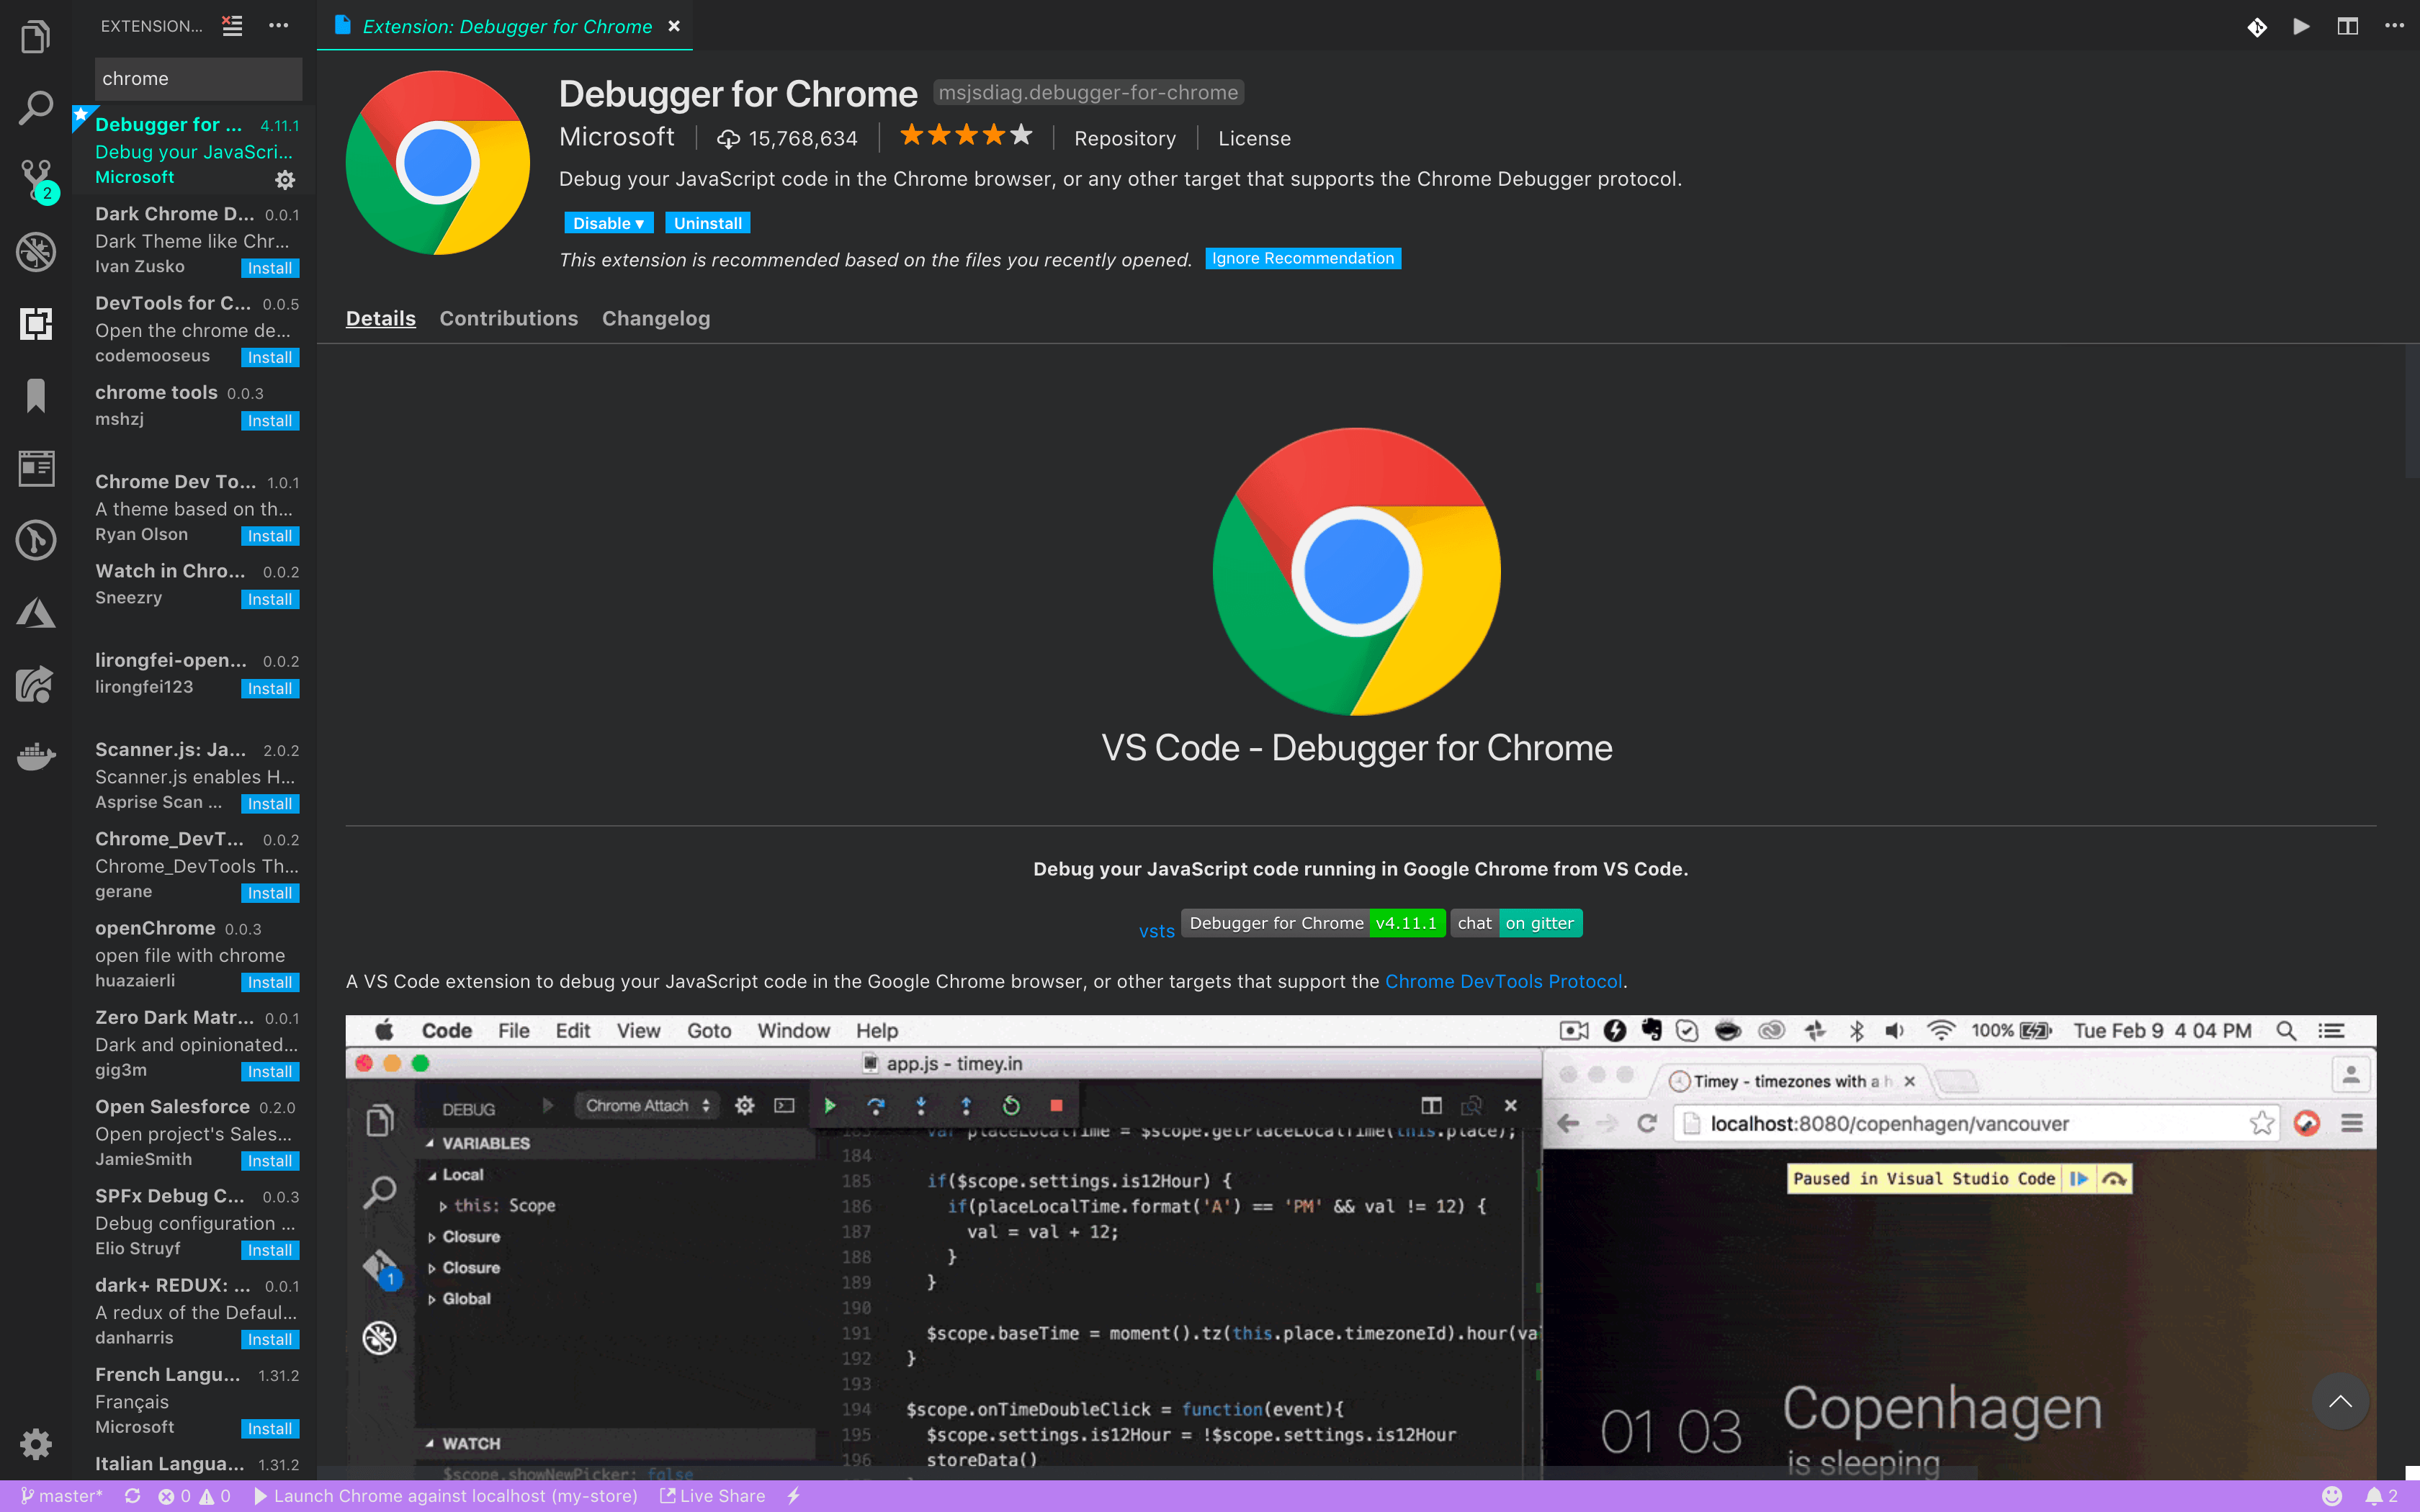The width and height of the screenshot is (2420, 1512).
Task: Switch to the Changelog tab
Action: click(x=656, y=318)
